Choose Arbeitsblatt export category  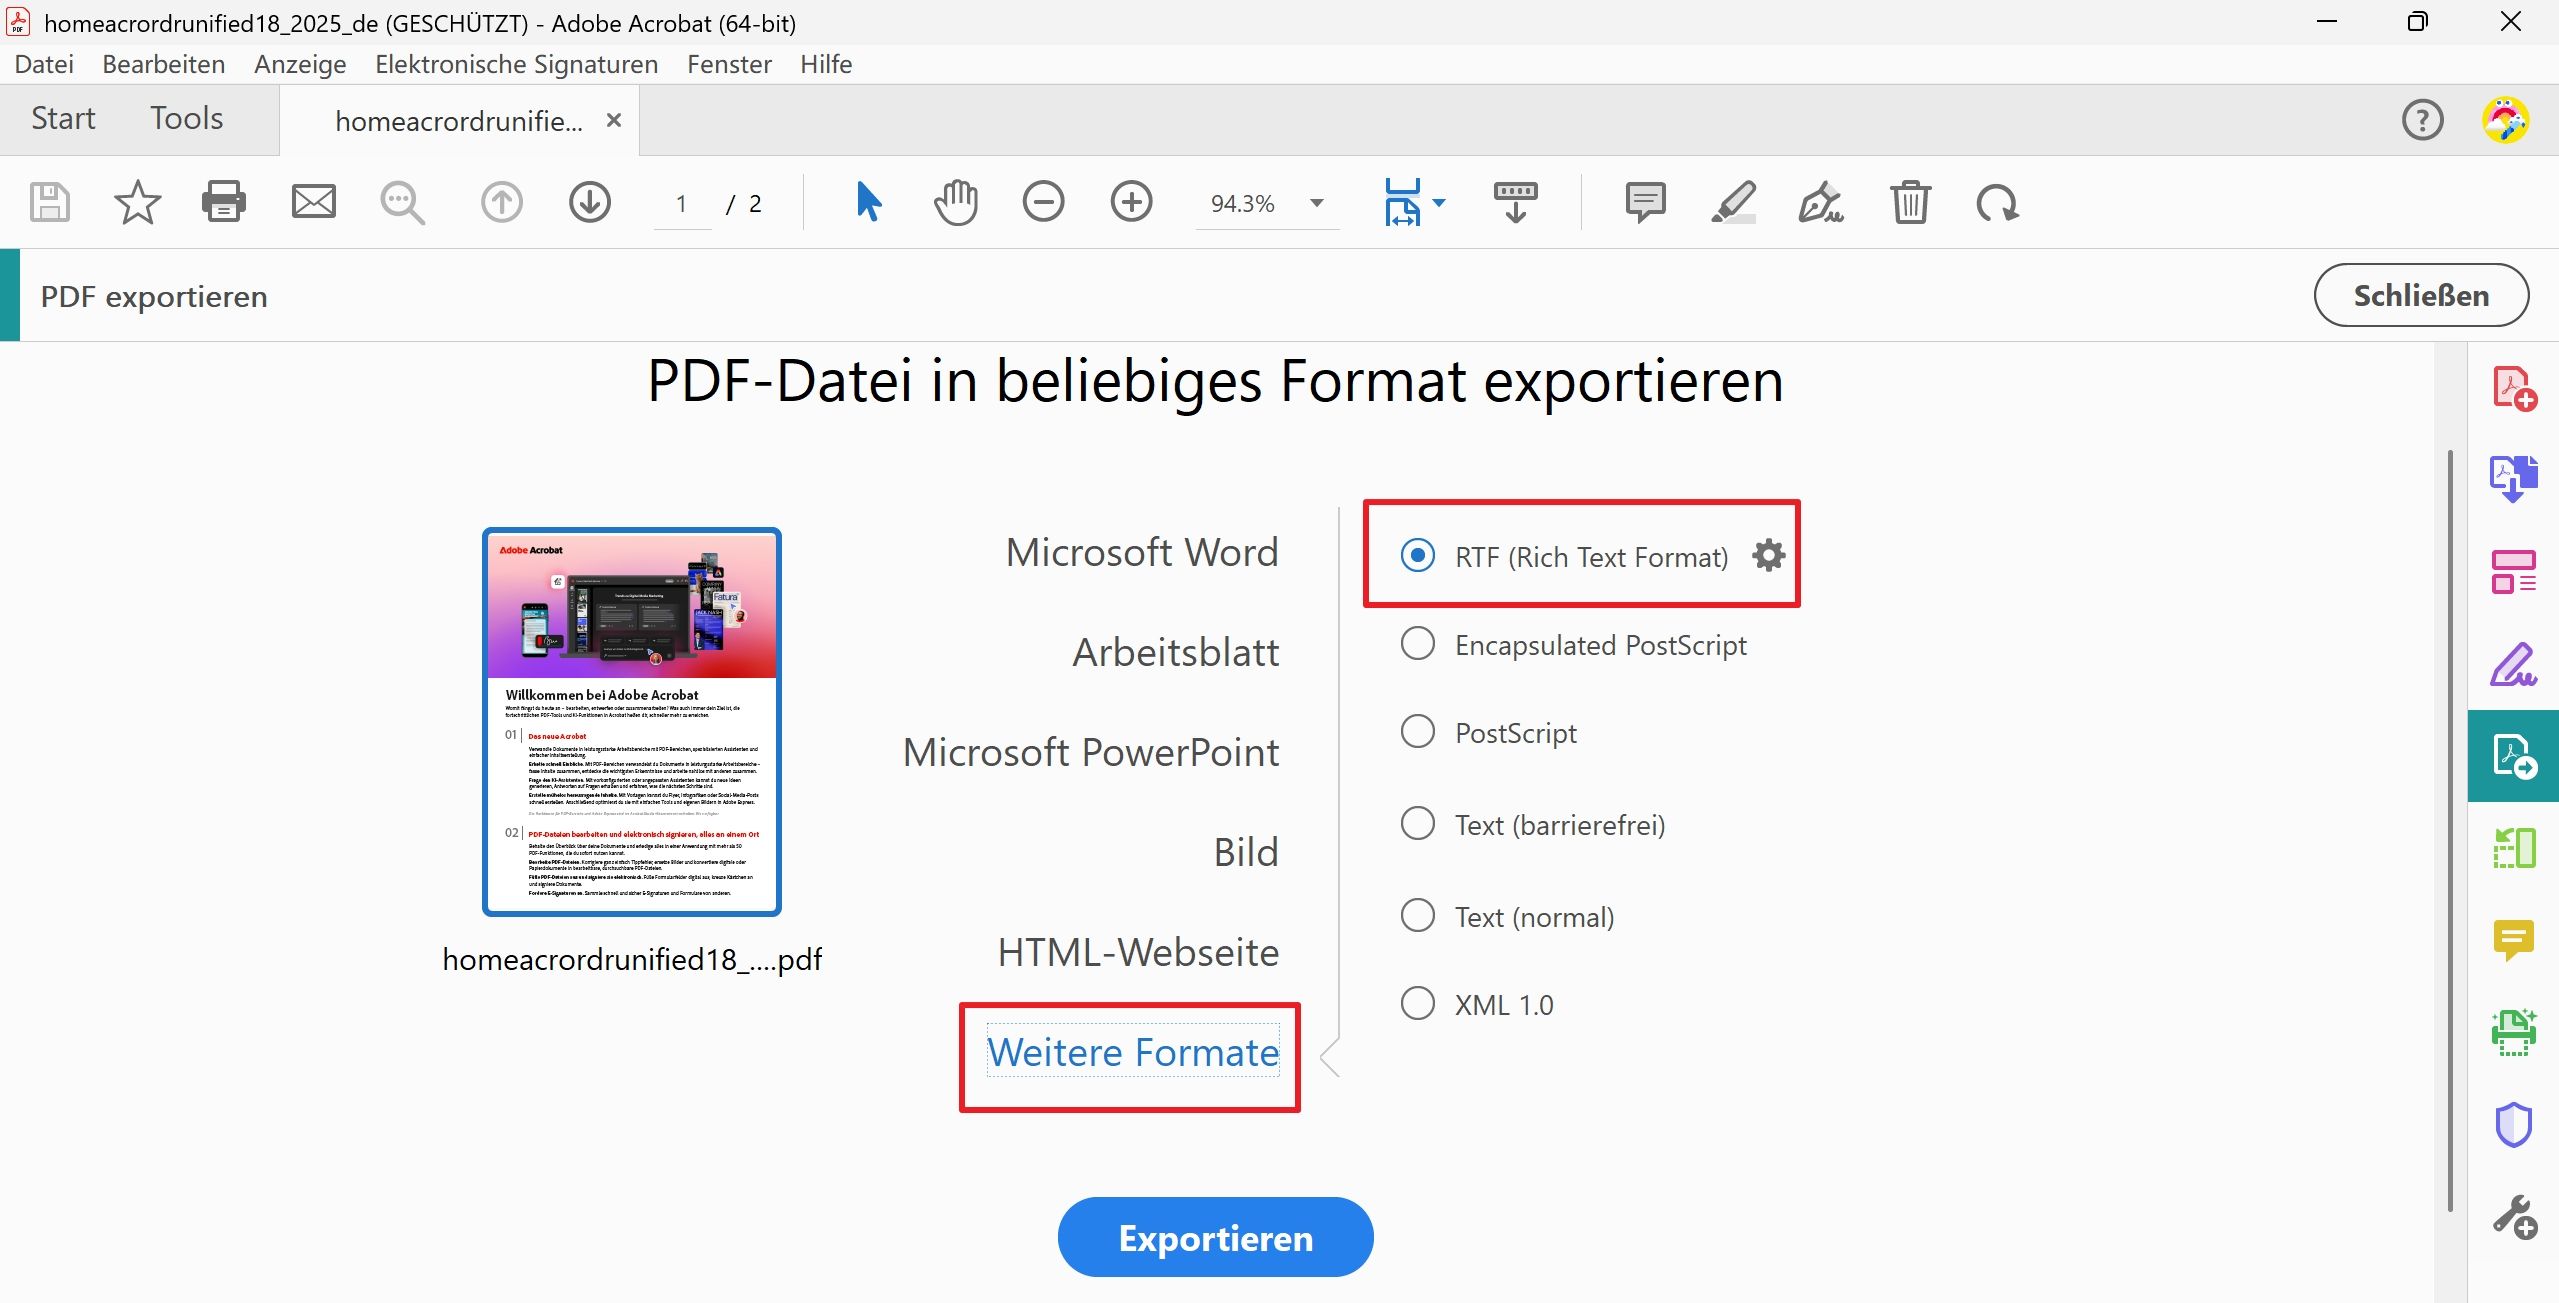pyautogui.click(x=1175, y=652)
